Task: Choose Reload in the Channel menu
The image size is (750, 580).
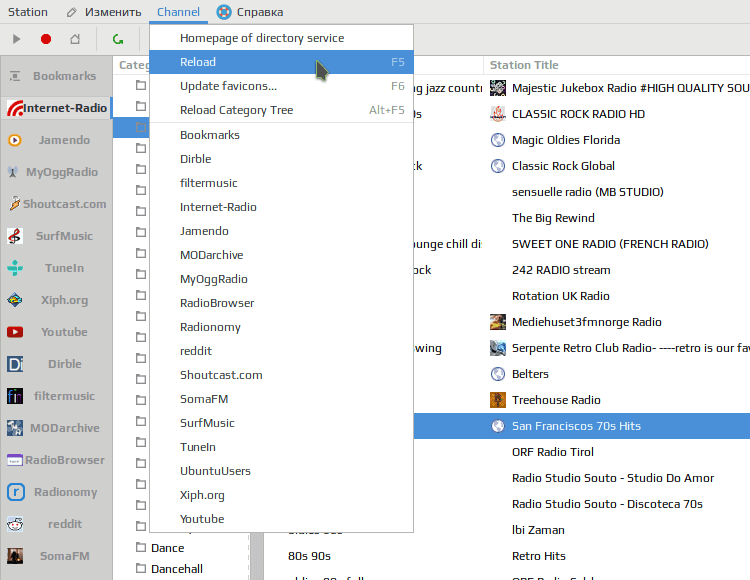Action: pyautogui.click(x=281, y=62)
